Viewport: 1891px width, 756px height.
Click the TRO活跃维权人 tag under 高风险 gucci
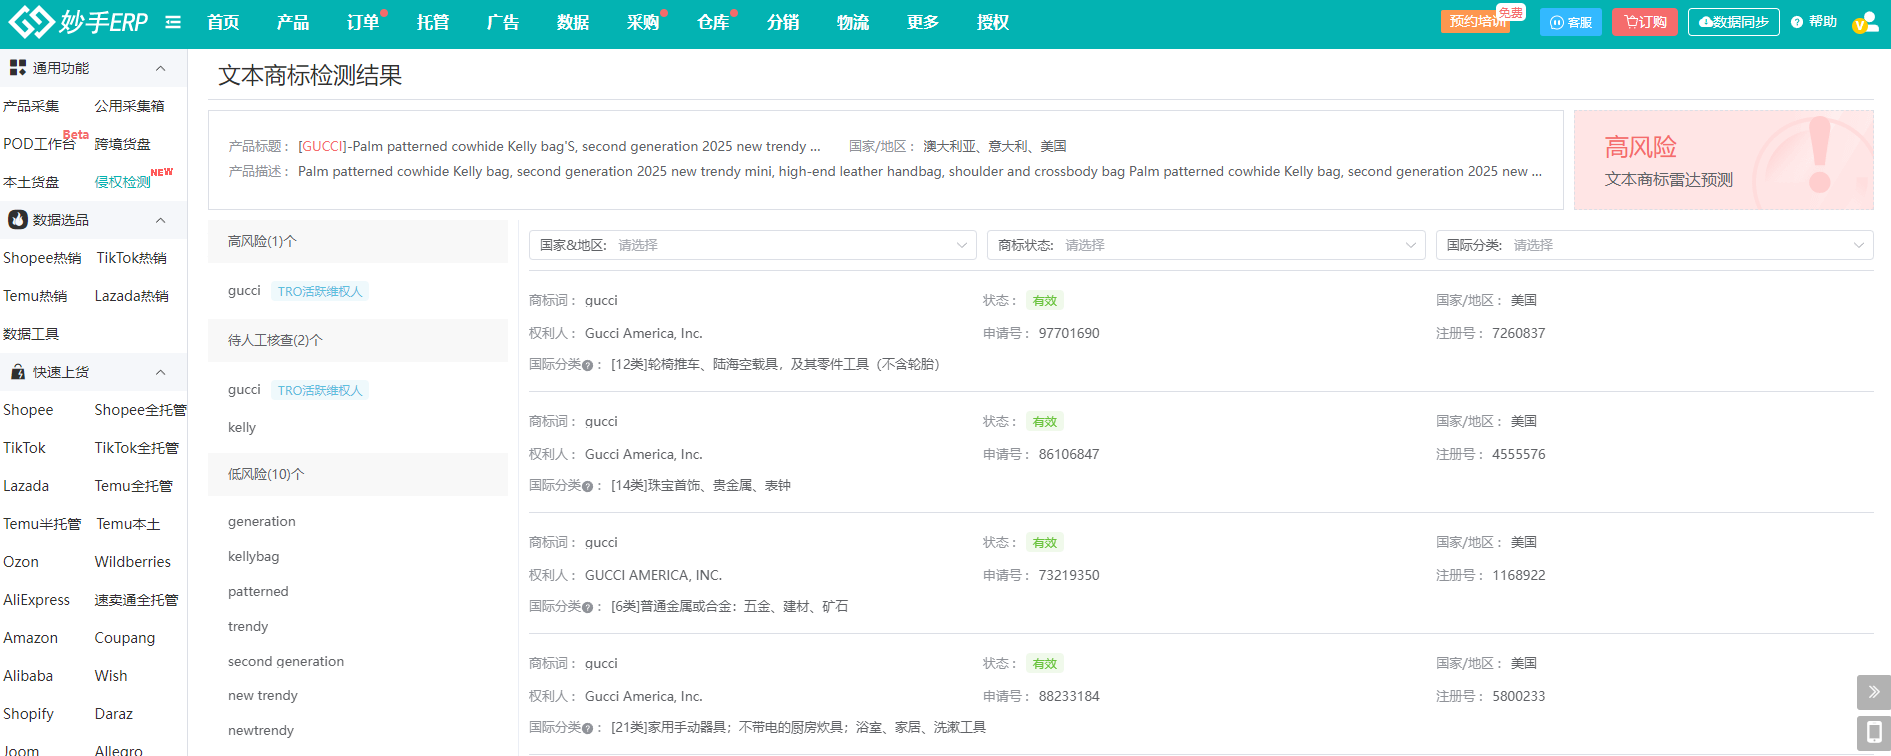coord(320,292)
